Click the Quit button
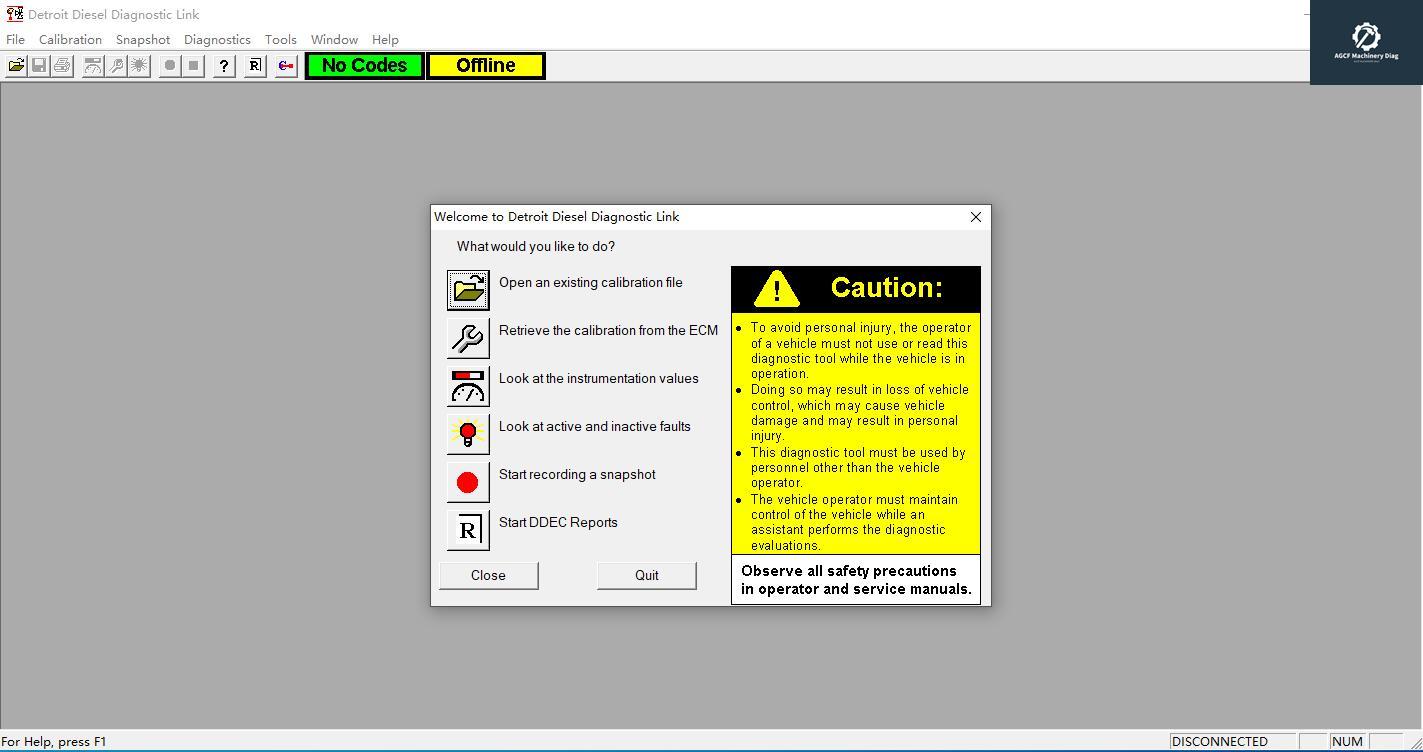Screen dimensions: 1423x752 click(x=646, y=575)
